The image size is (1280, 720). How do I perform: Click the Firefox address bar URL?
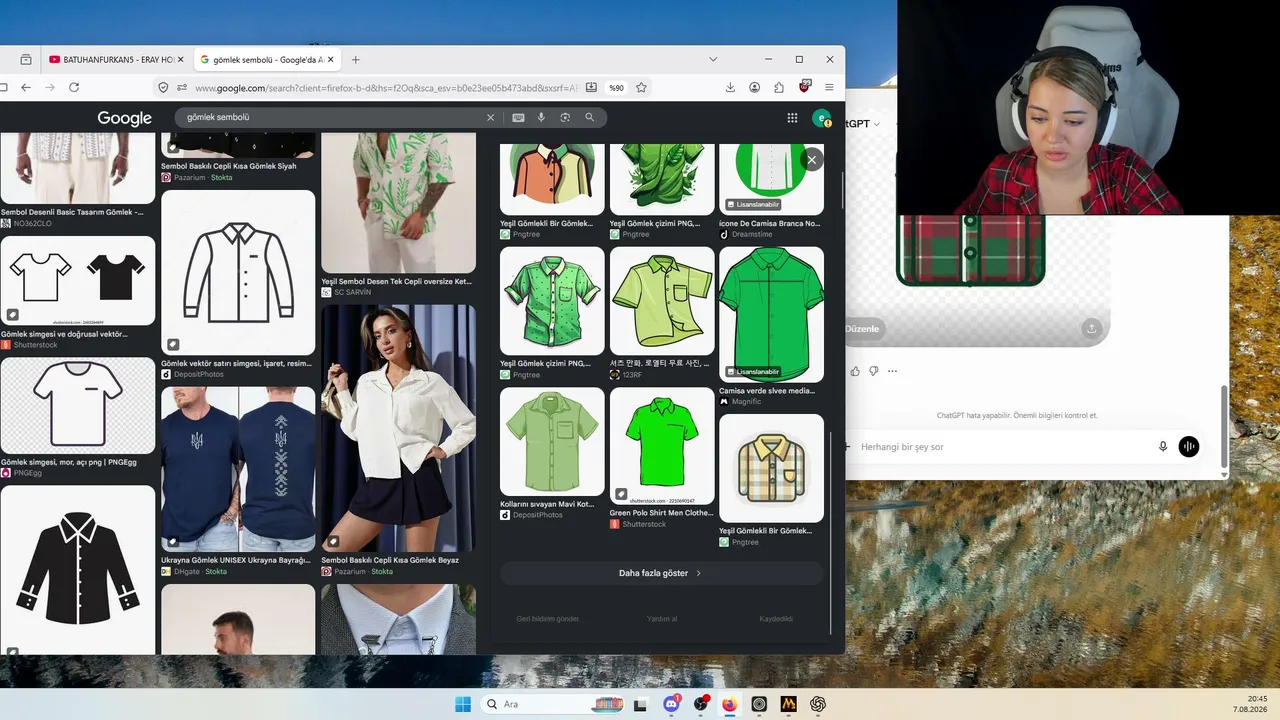pos(385,88)
